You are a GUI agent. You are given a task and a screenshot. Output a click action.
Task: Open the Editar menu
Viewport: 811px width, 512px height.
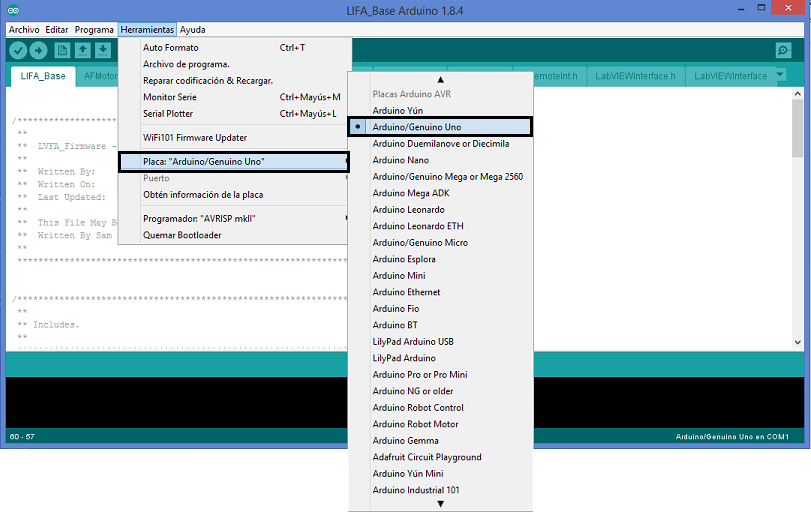(x=57, y=29)
